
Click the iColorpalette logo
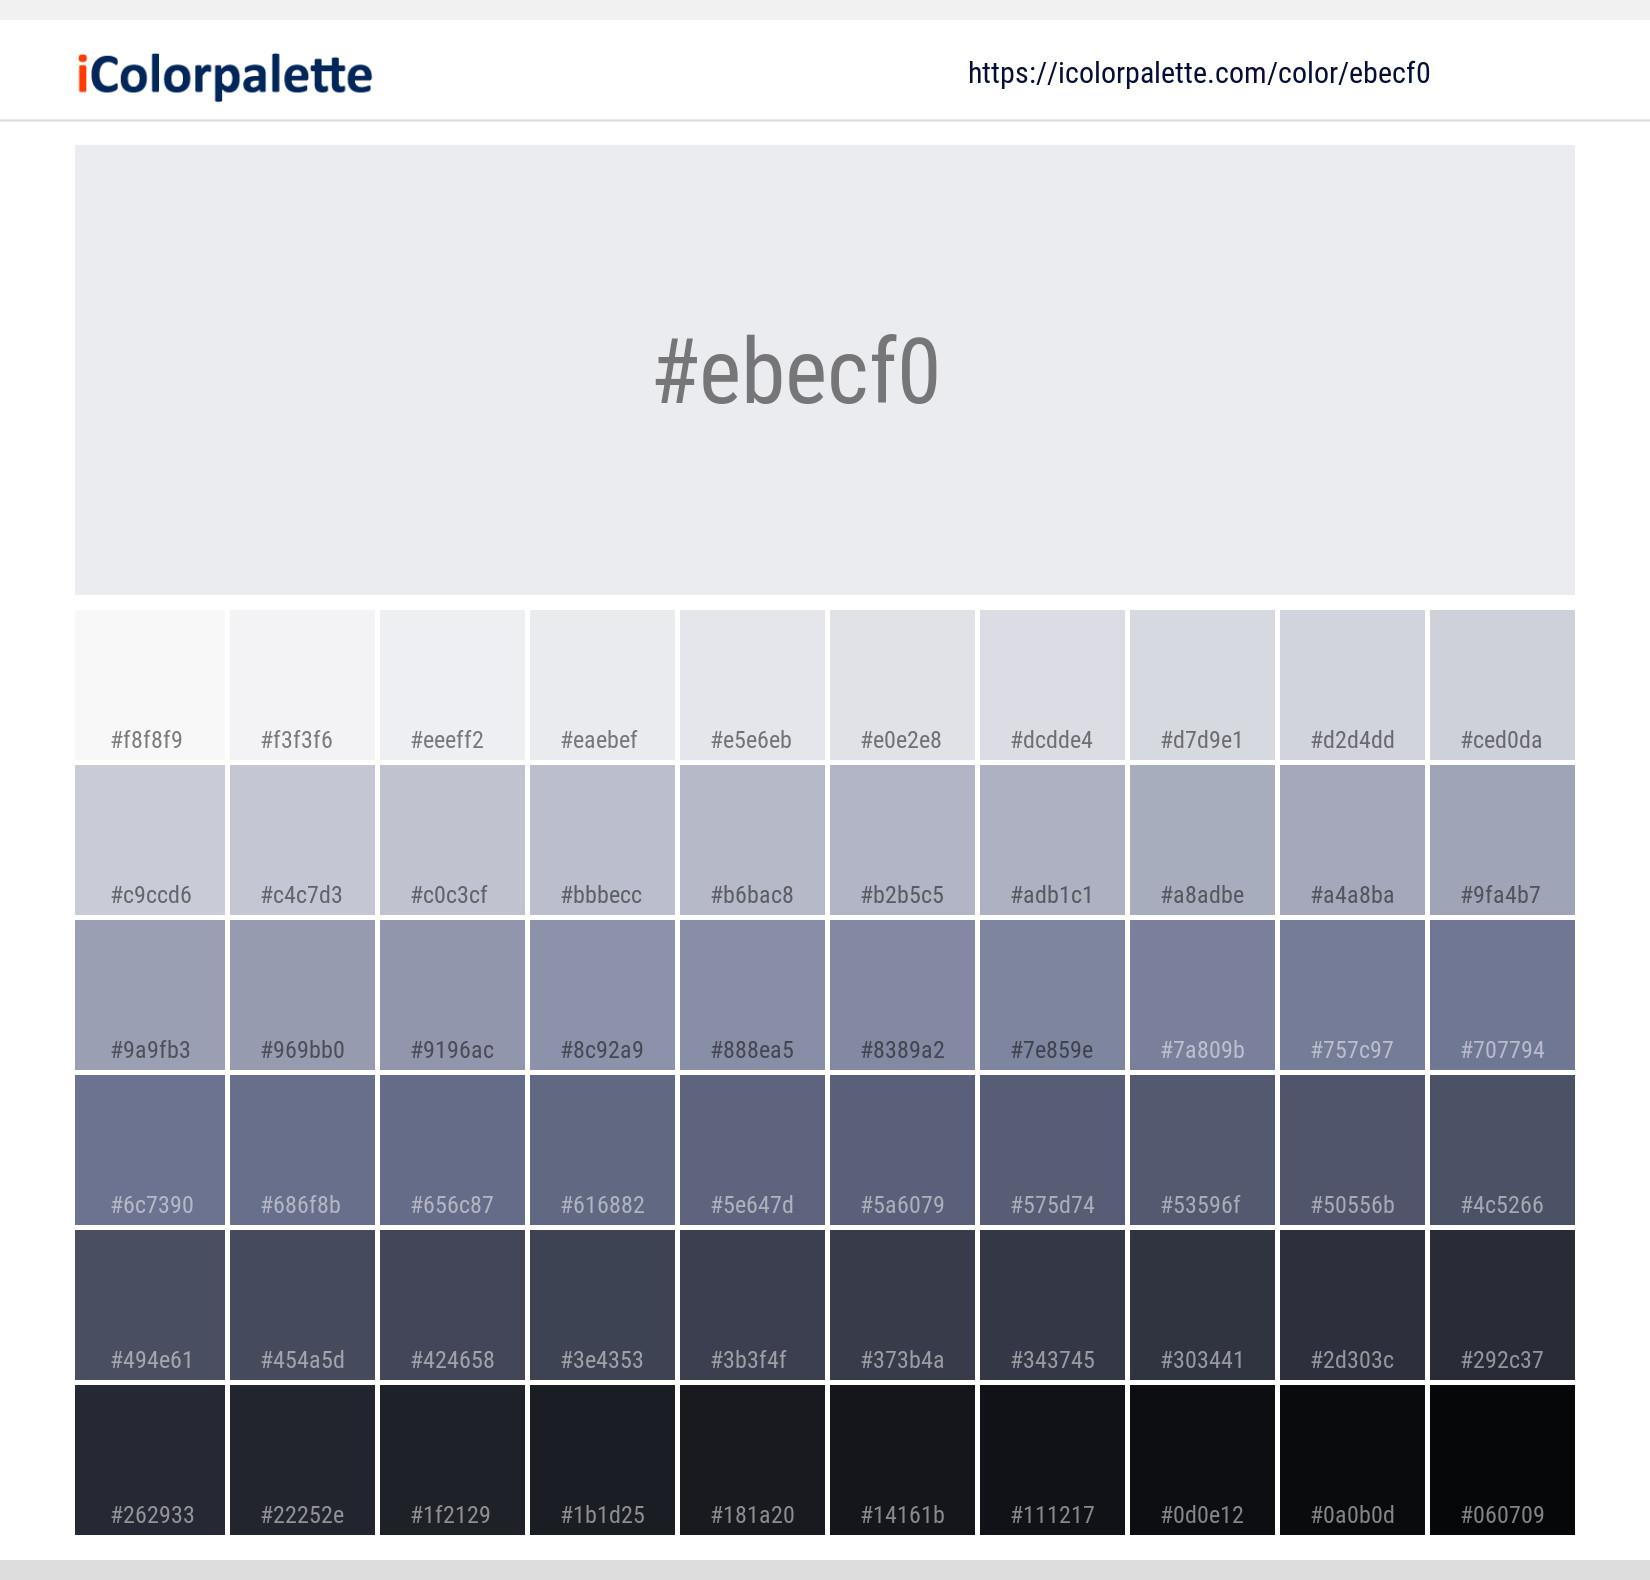click(220, 73)
